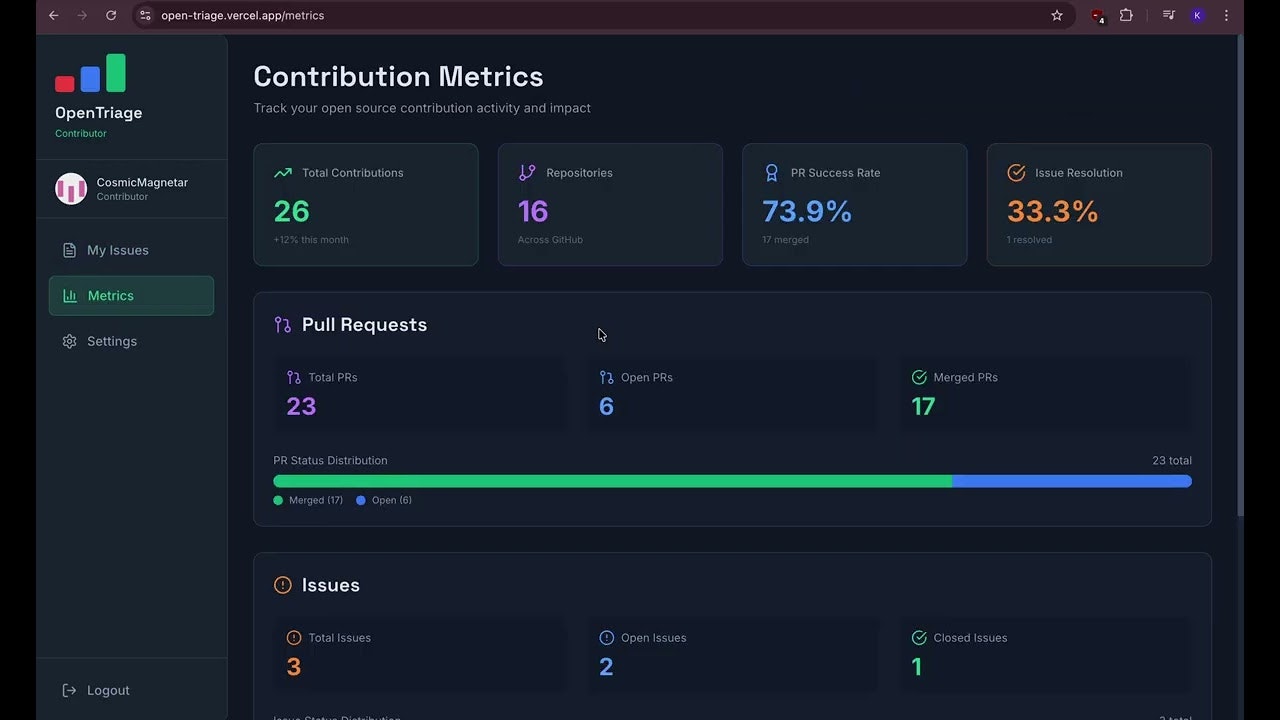Click the page vertical scrollbar
This screenshot has height=720, width=1280.
pyautogui.click(x=1240, y=275)
